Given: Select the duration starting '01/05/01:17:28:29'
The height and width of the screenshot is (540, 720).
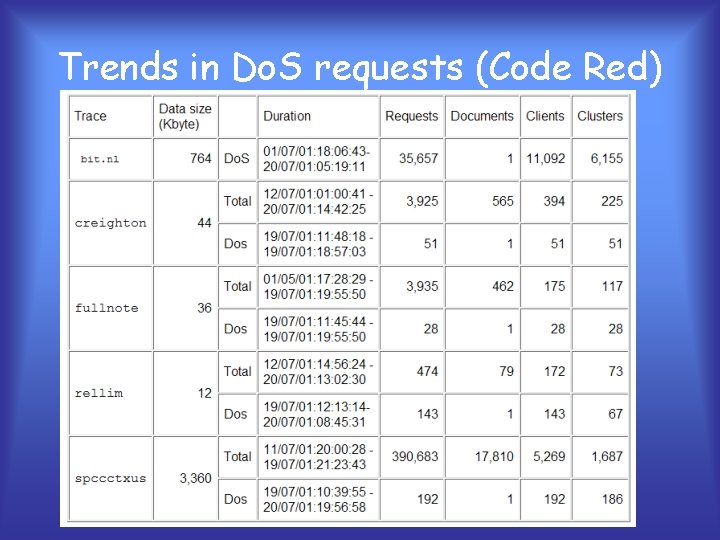Looking at the screenshot, I should point(318,287).
